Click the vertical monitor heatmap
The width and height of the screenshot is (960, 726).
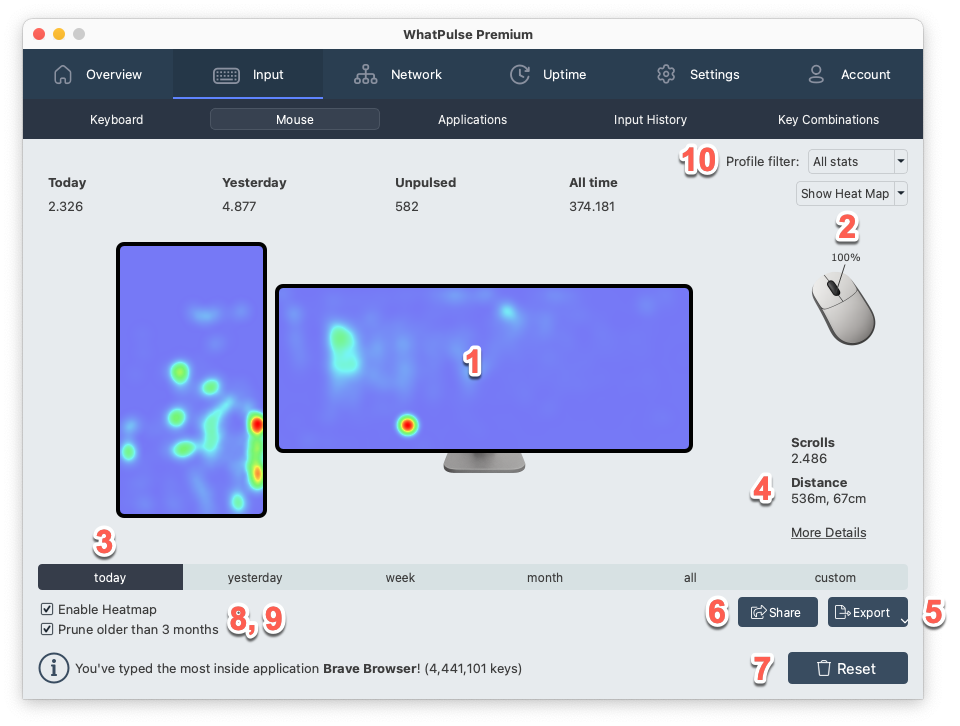coord(191,380)
